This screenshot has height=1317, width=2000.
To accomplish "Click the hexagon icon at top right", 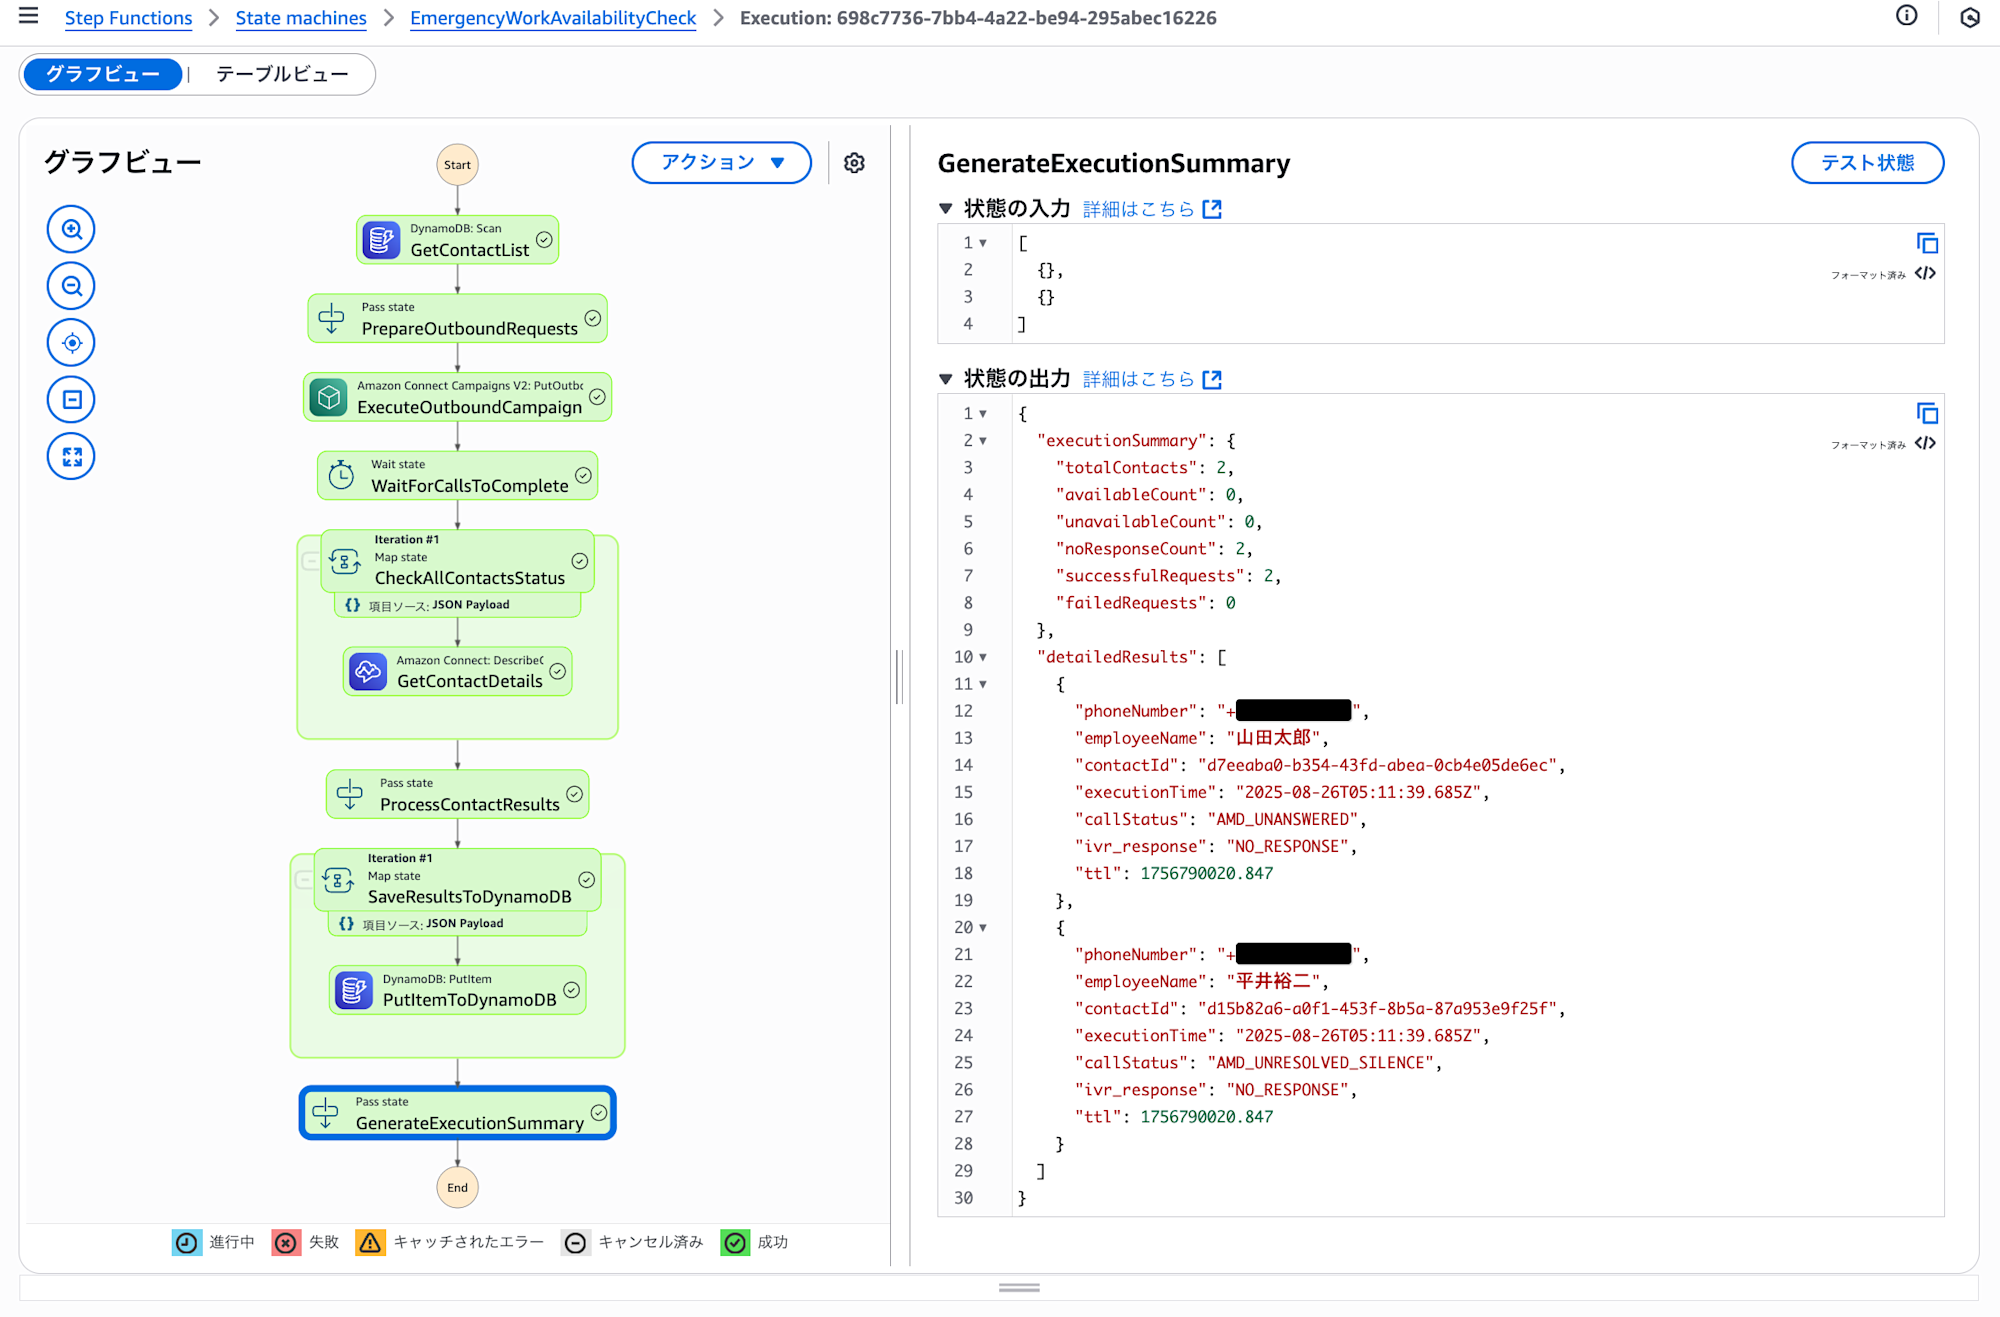I will pos(1969,17).
